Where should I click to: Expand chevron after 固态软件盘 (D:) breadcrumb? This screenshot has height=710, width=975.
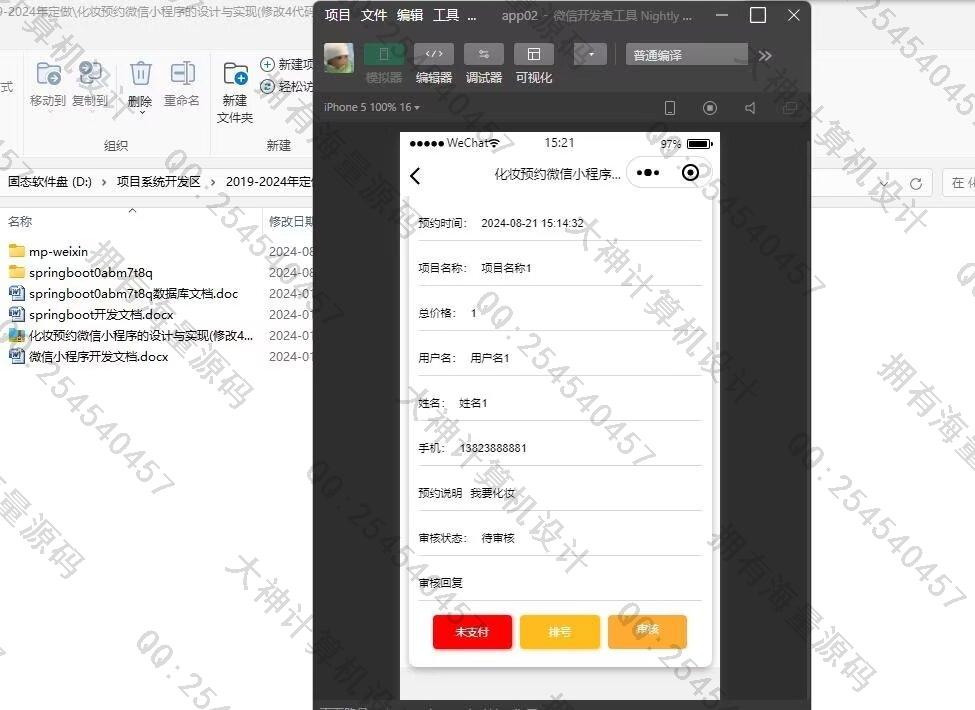pyautogui.click(x=104, y=182)
